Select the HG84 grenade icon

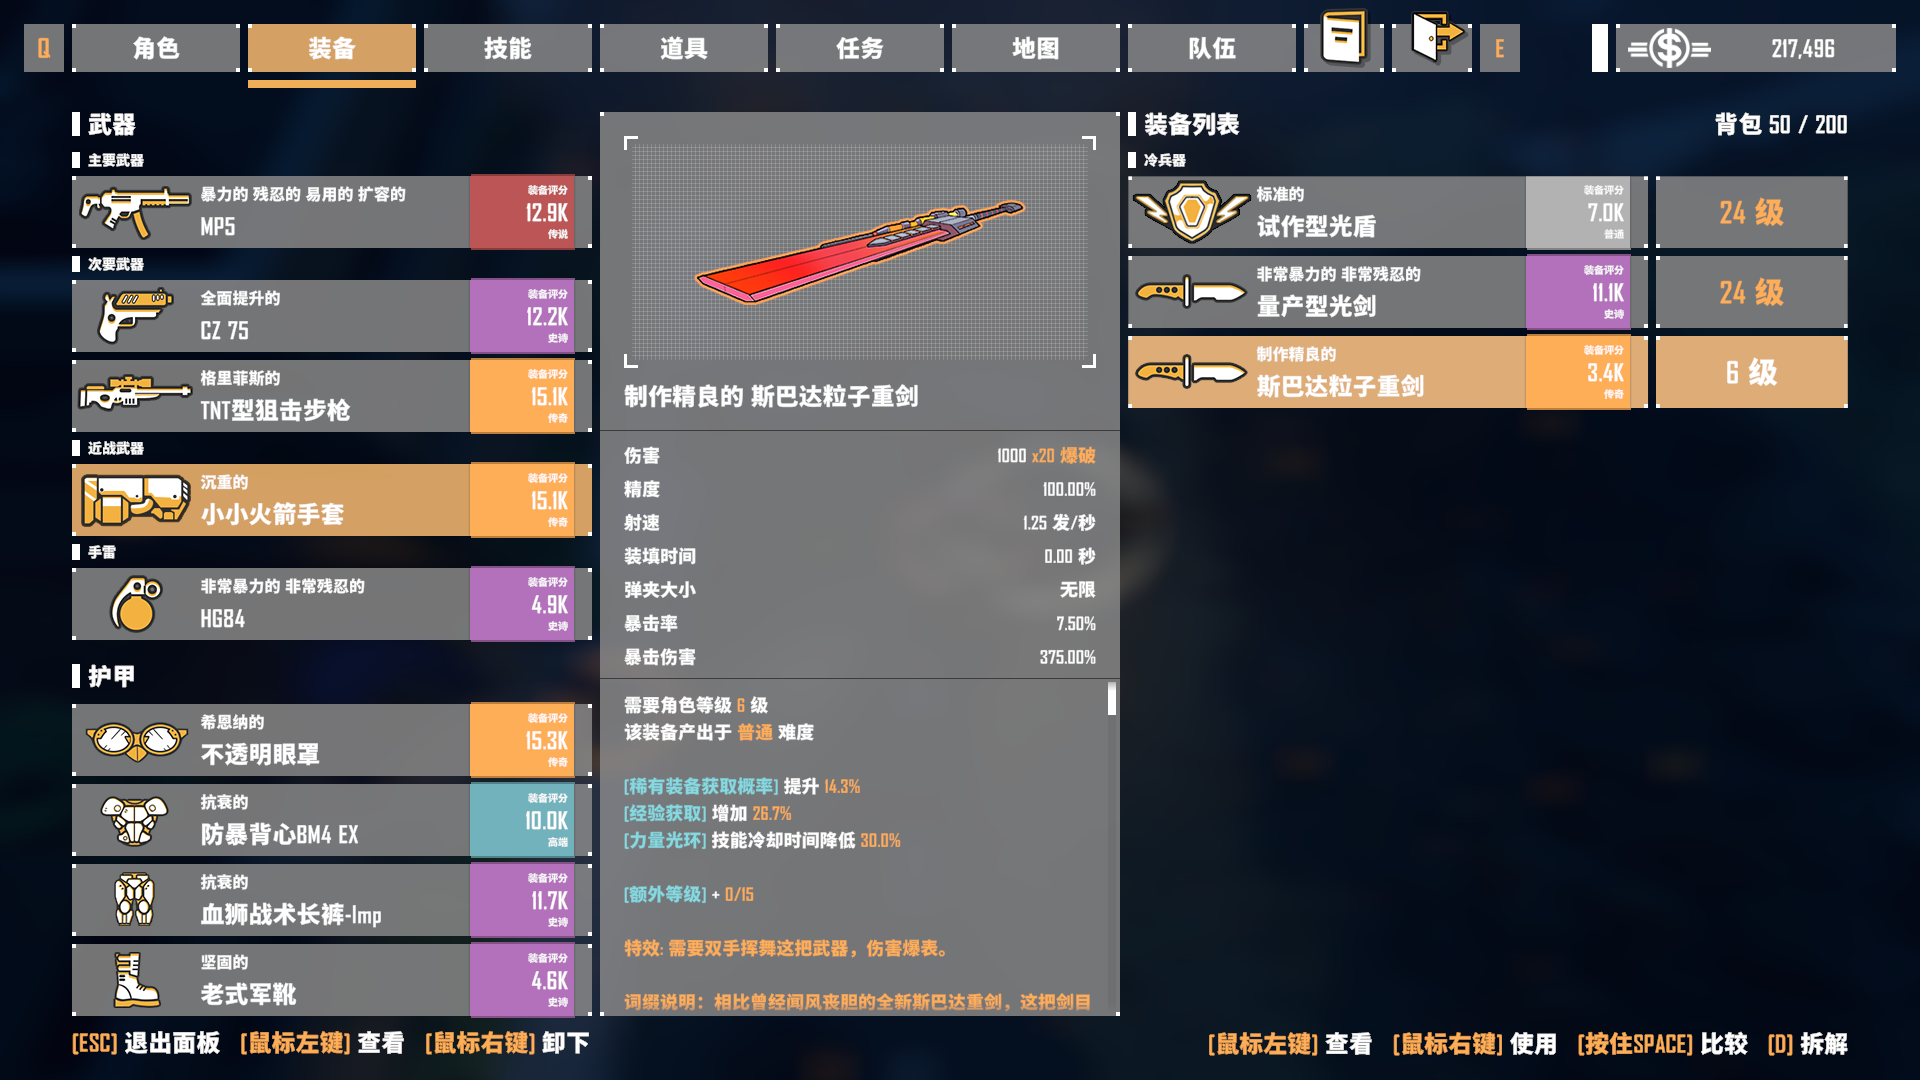[x=136, y=604]
